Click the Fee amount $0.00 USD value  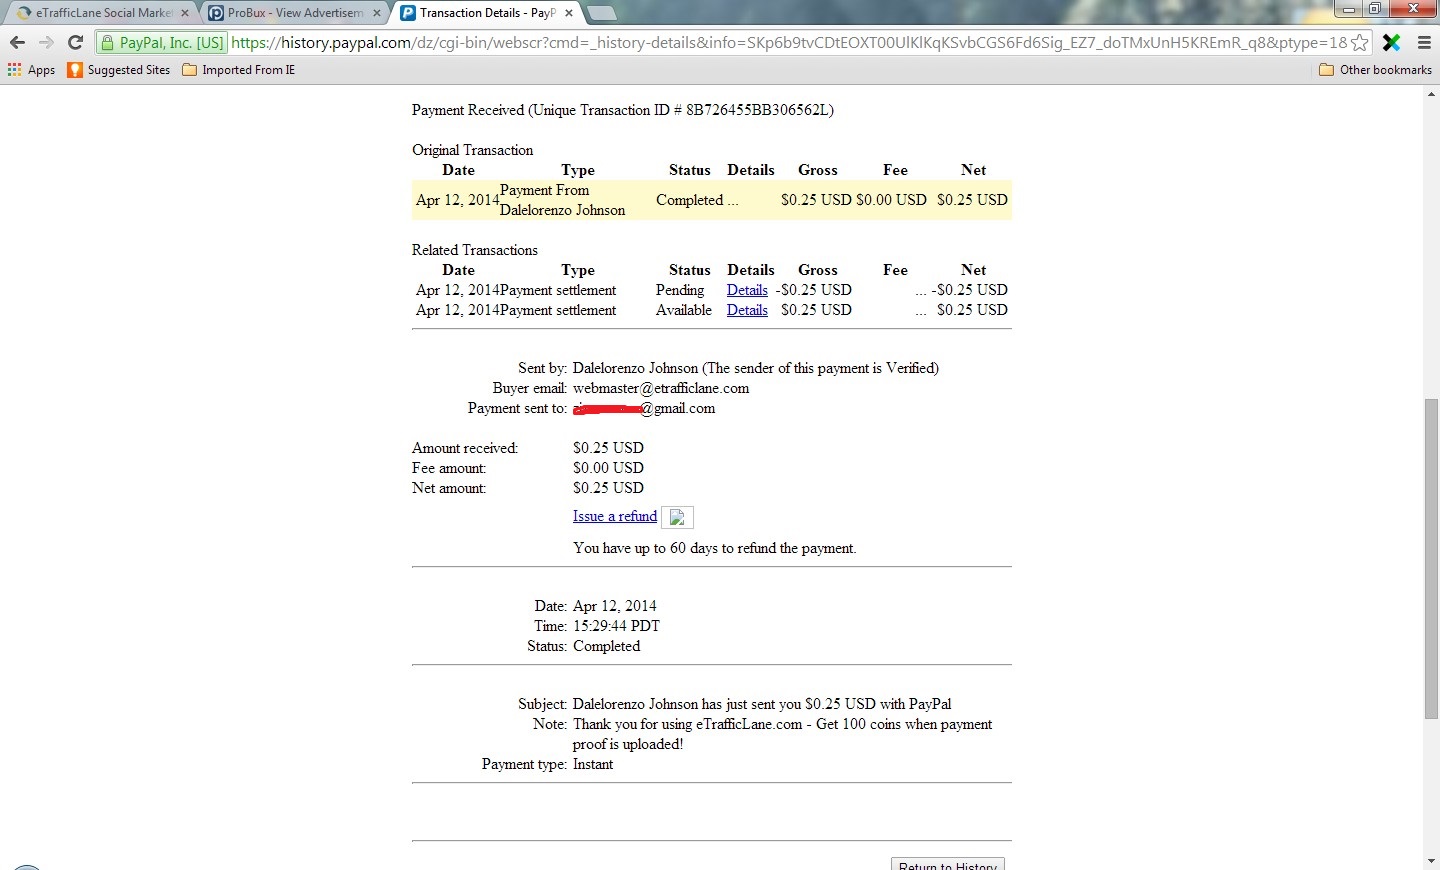click(608, 468)
